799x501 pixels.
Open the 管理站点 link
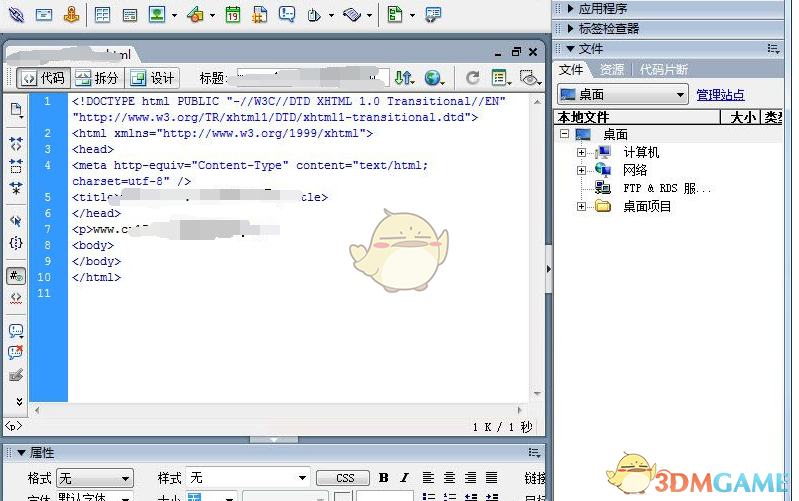pyautogui.click(x=720, y=95)
